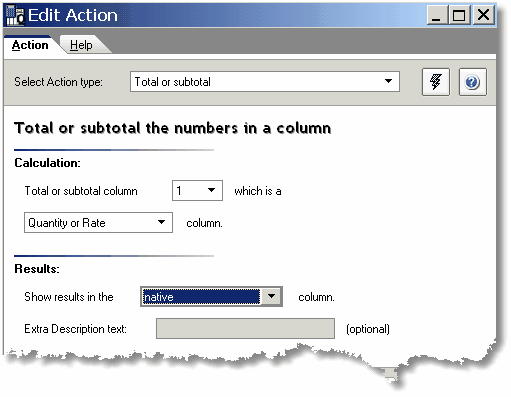
Task: Expand the native column dropdown arrow
Action: (271, 296)
